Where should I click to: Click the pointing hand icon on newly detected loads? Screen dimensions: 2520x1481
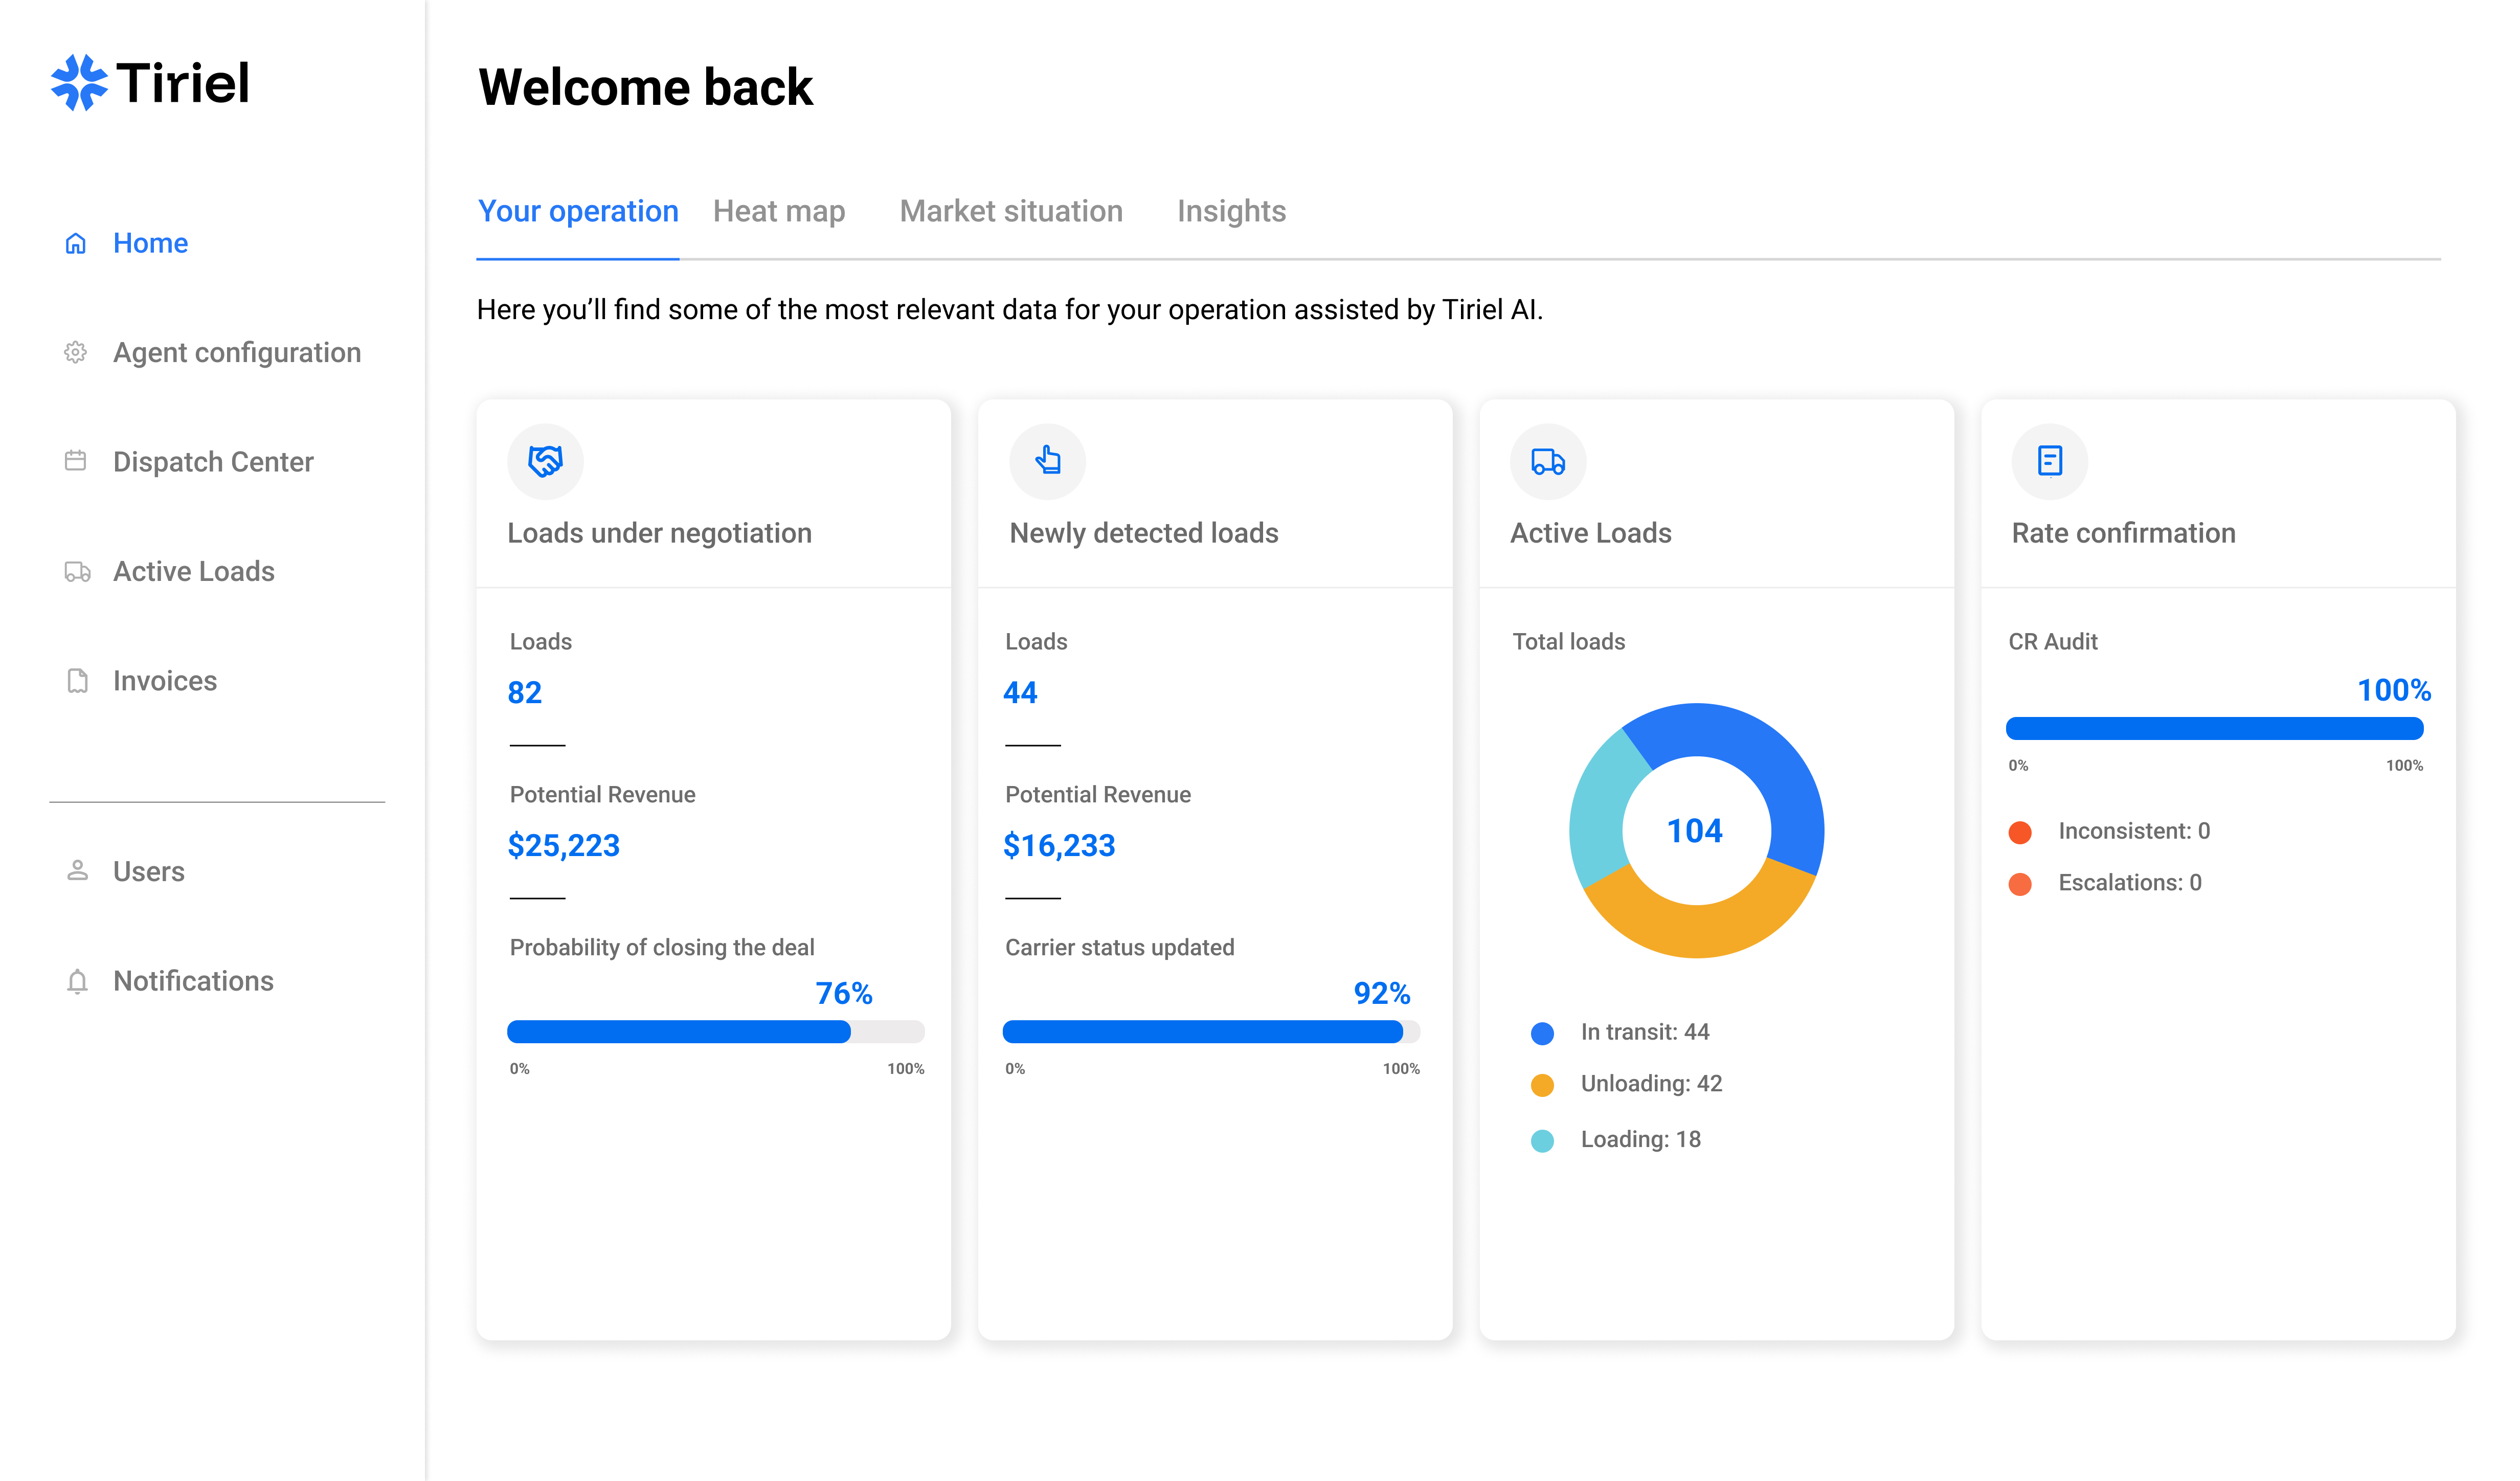[x=1047, y=461]
